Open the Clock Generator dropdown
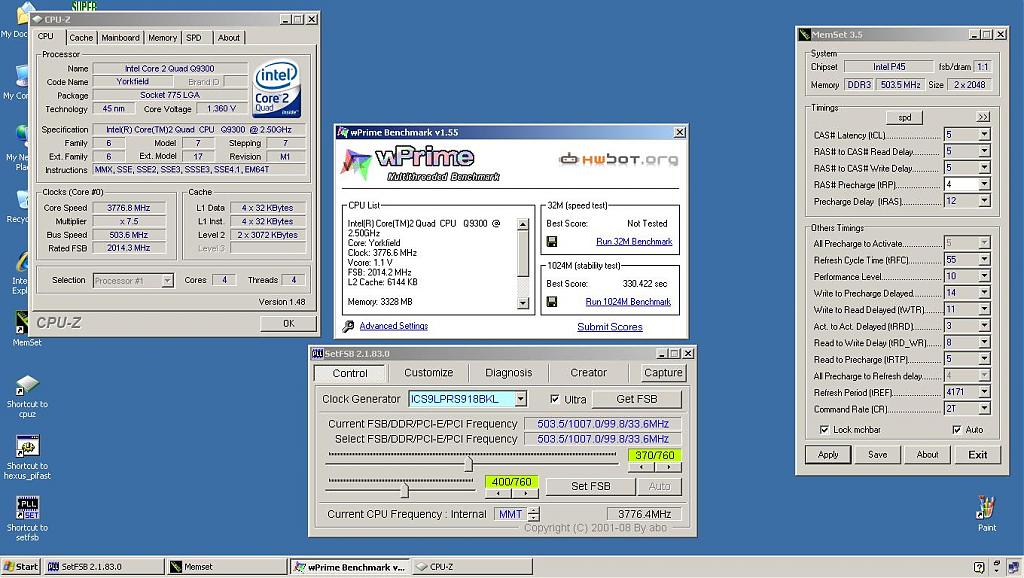 (x=520, y=399)
